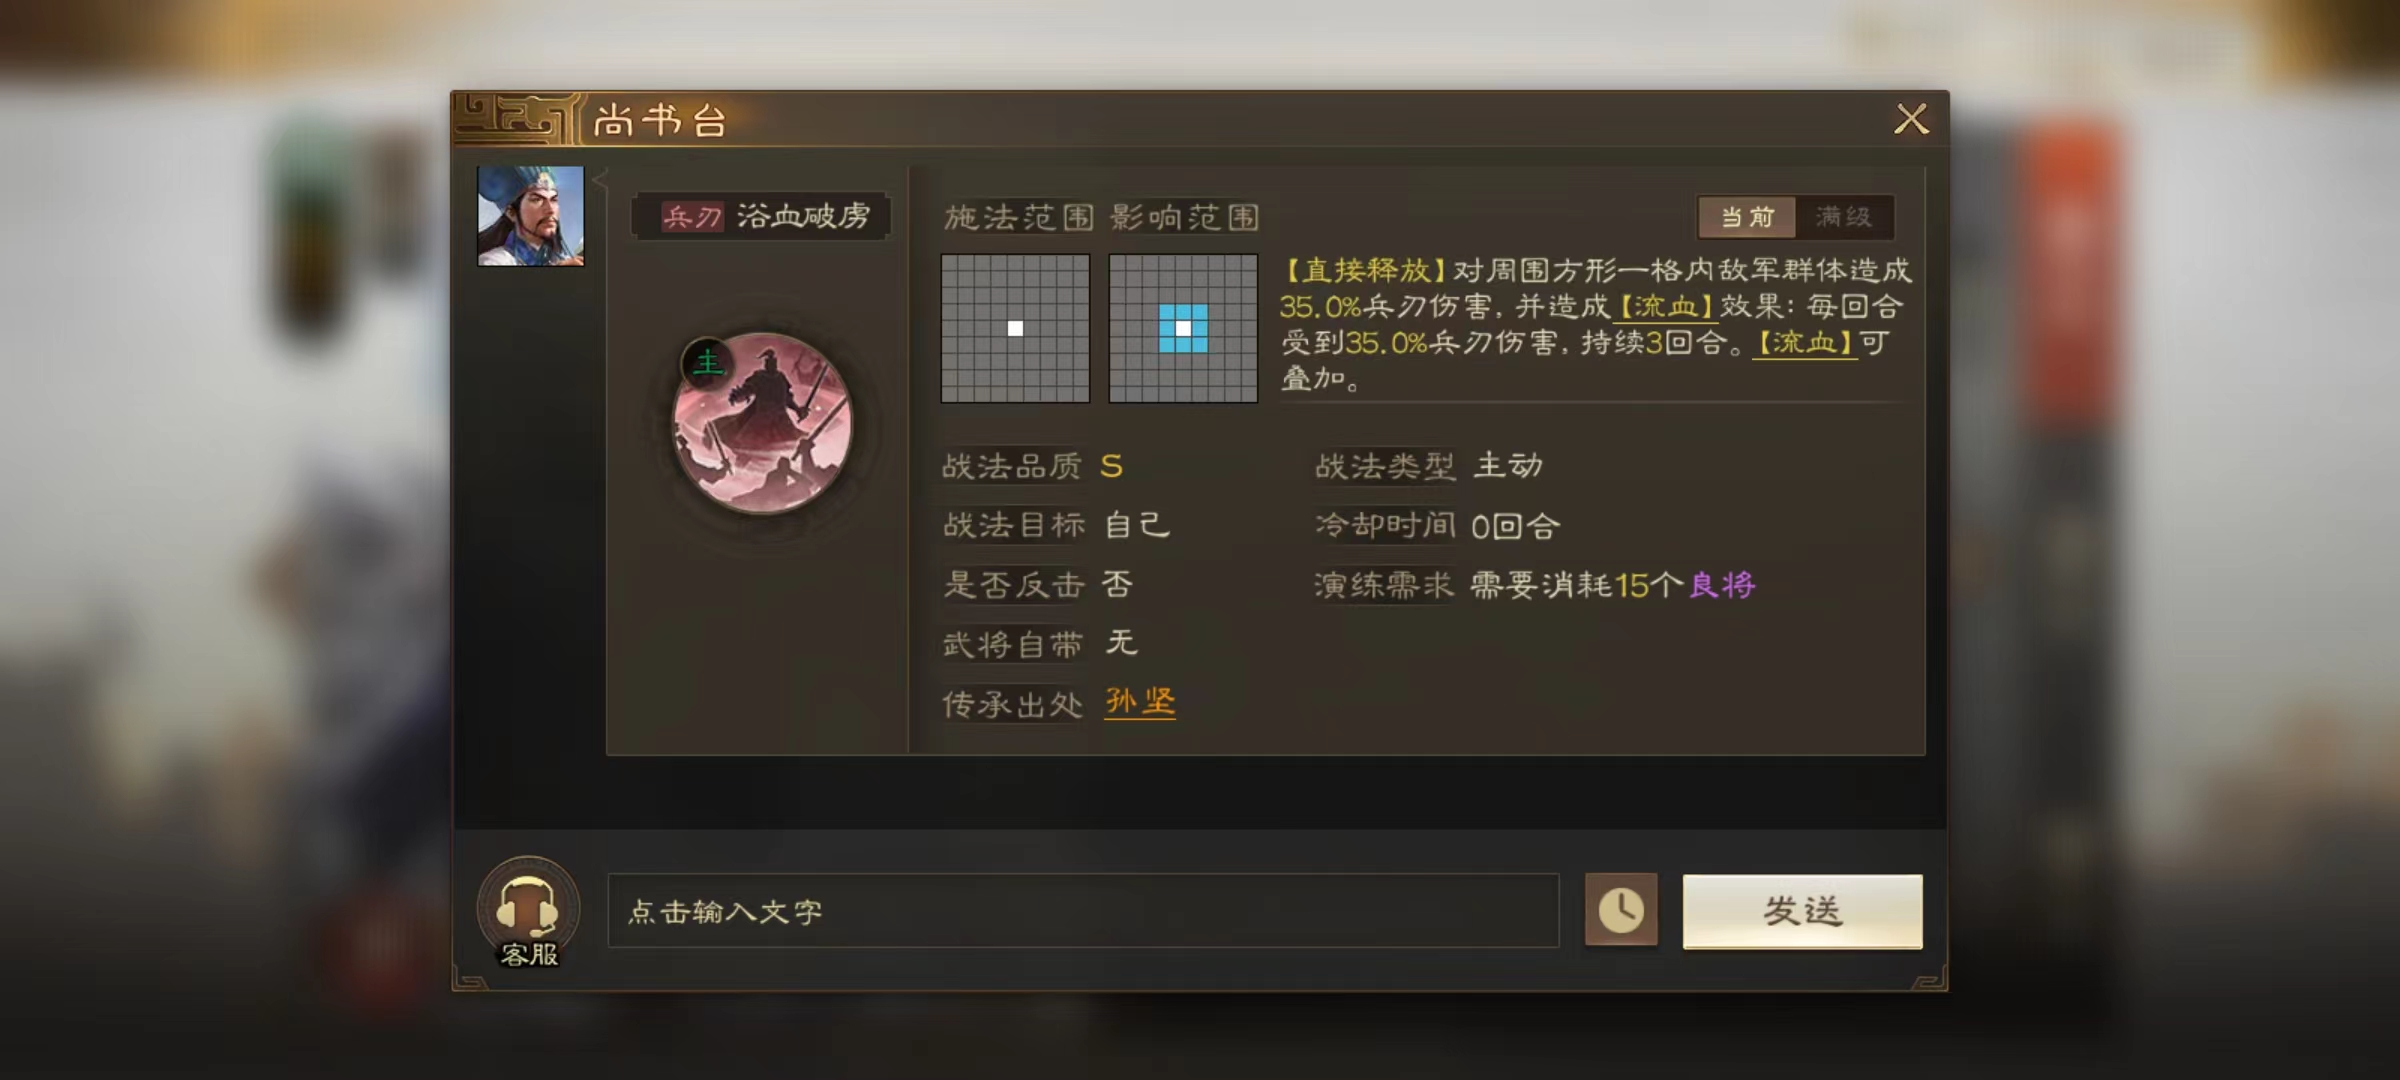The height and width of the screenshot is (1080, 2400).
Task: Open chat history with the clock icon
Action: [x=1621, y=910]
